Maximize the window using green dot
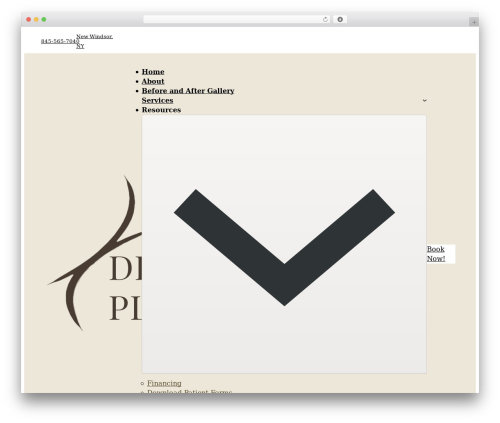500x423 pixels. [x=44, y=19]
